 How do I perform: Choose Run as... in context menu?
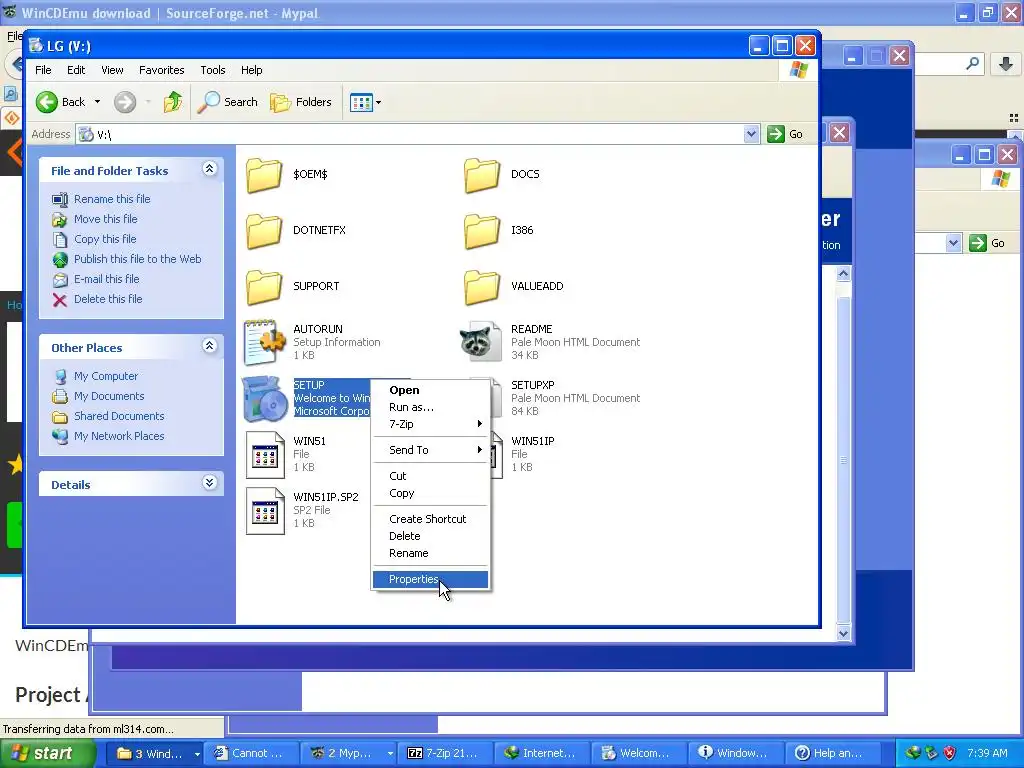coord(430,407)
